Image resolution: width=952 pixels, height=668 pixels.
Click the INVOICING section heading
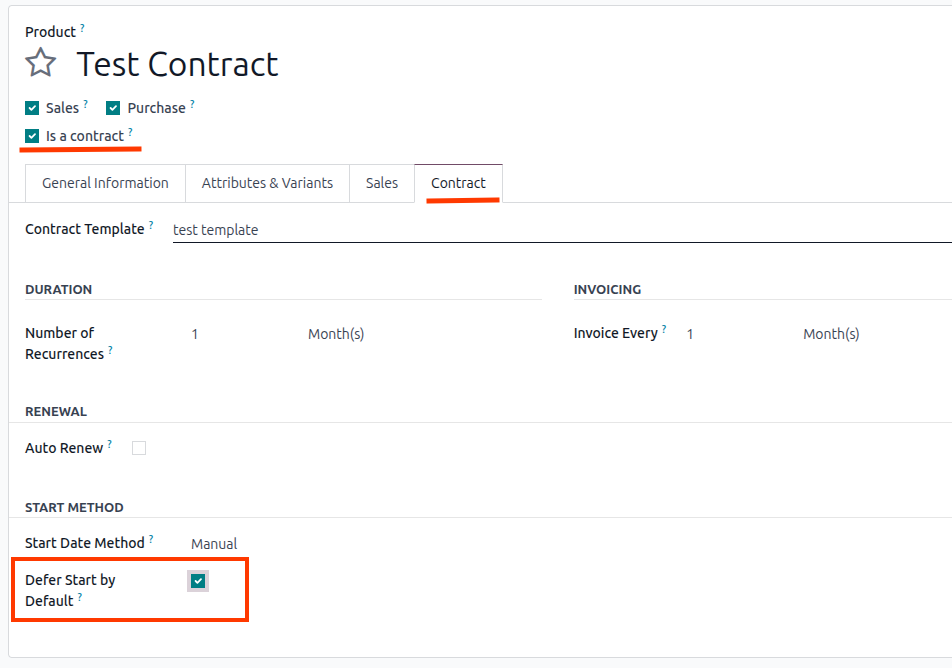607,289
